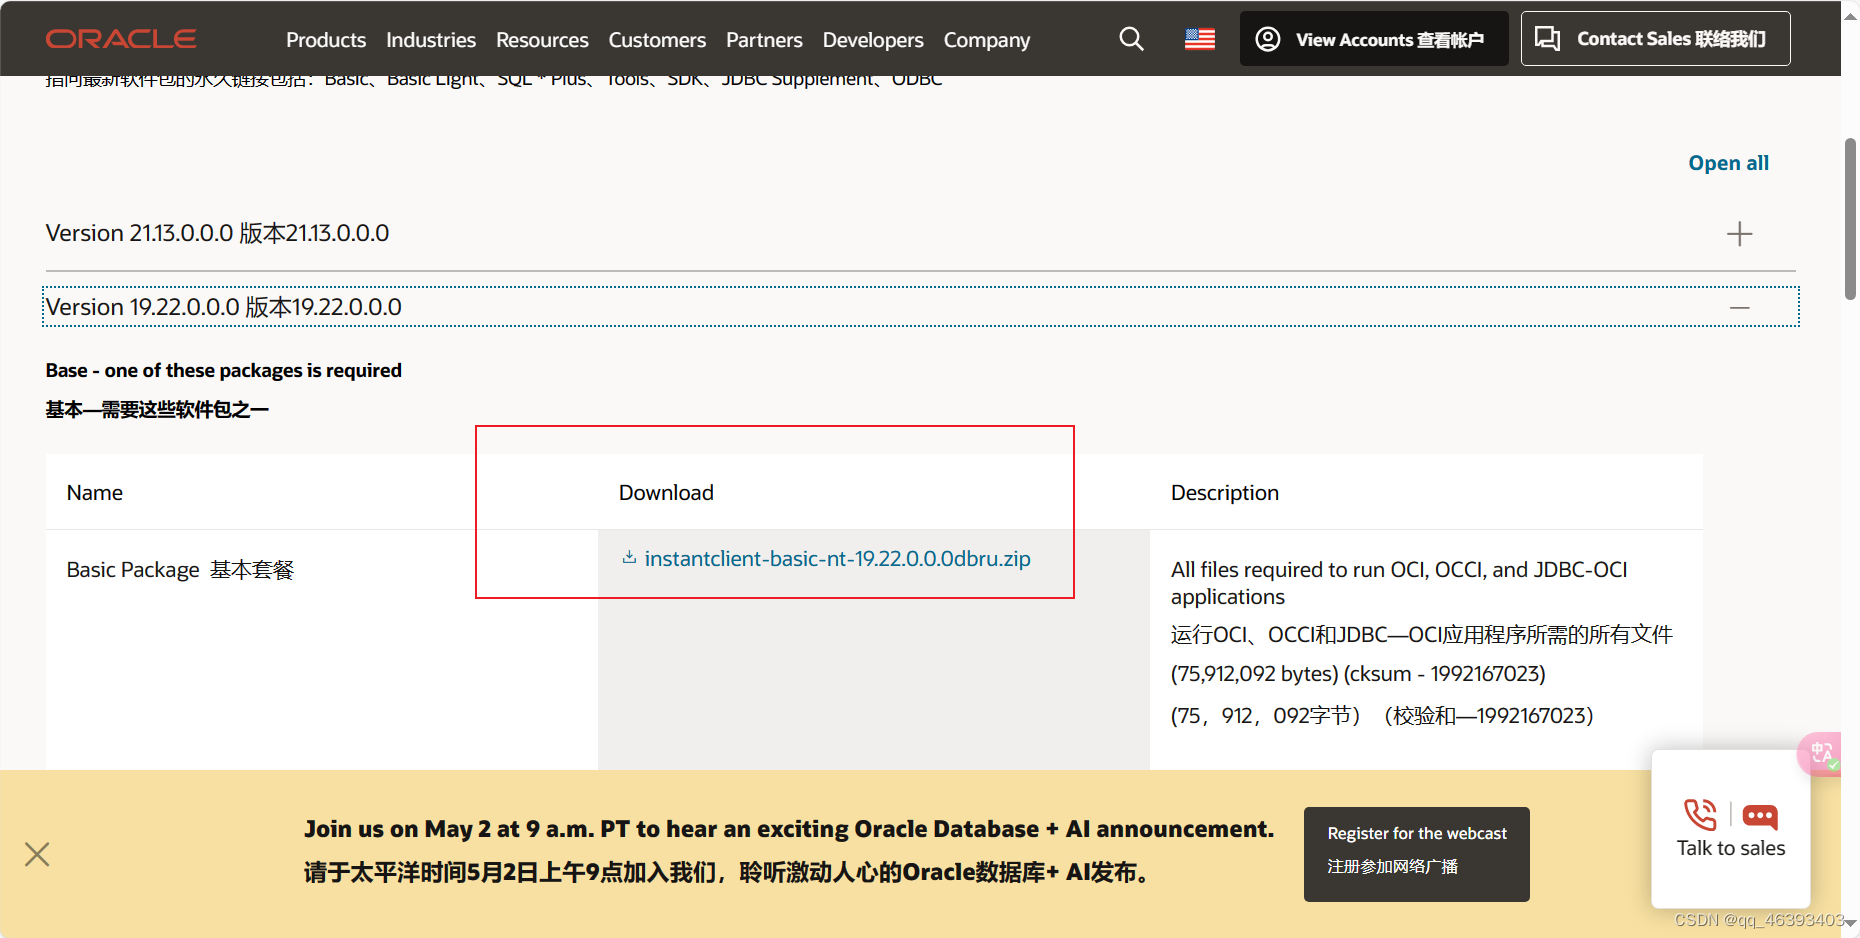Click the Name column header
1860x938 pixels.
click(95, 493)
